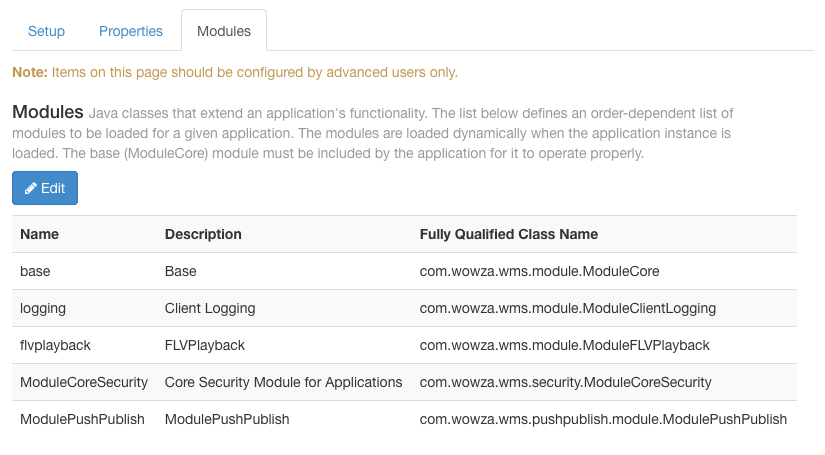Image resolution: width=825 pixels, height=455 pixels.
Task: Switch to the Setup tab
Action: click(x=46, y=31)
